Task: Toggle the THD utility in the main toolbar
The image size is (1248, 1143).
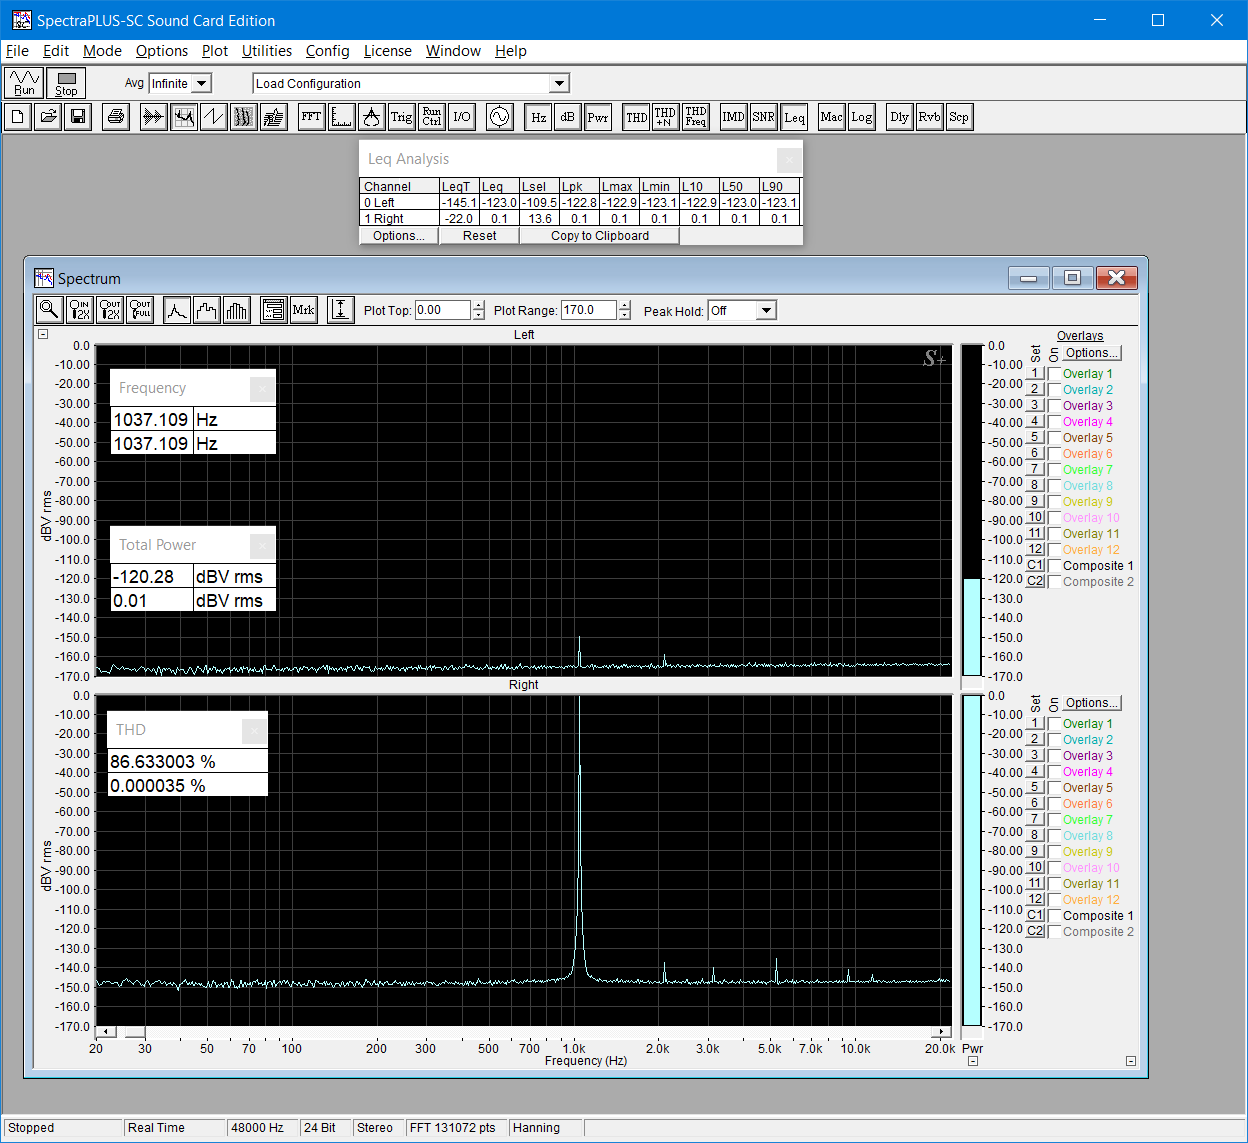Action: coord(636,117)
